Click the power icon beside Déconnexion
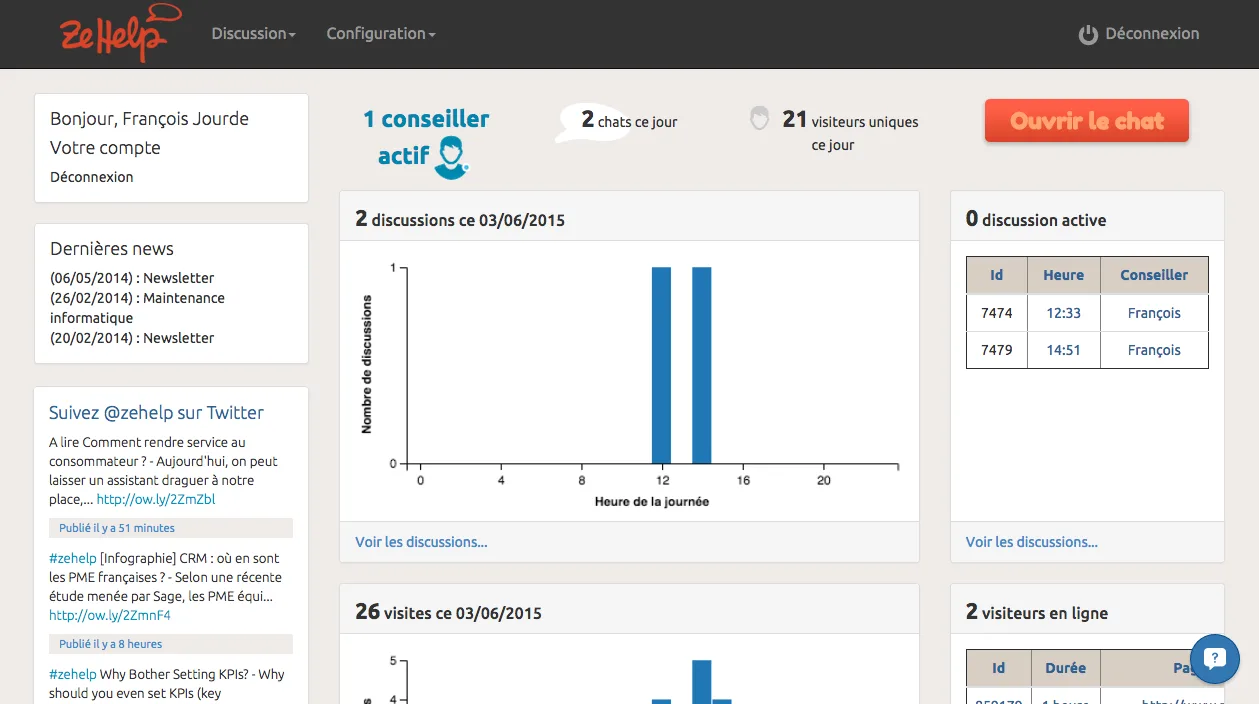 pos(1088,35)
